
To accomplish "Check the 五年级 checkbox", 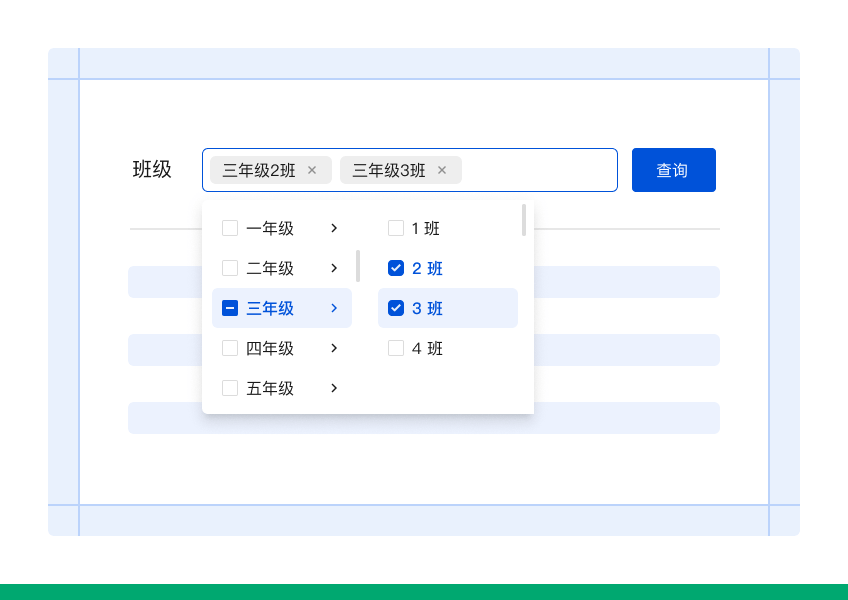I will click(230, 388).
